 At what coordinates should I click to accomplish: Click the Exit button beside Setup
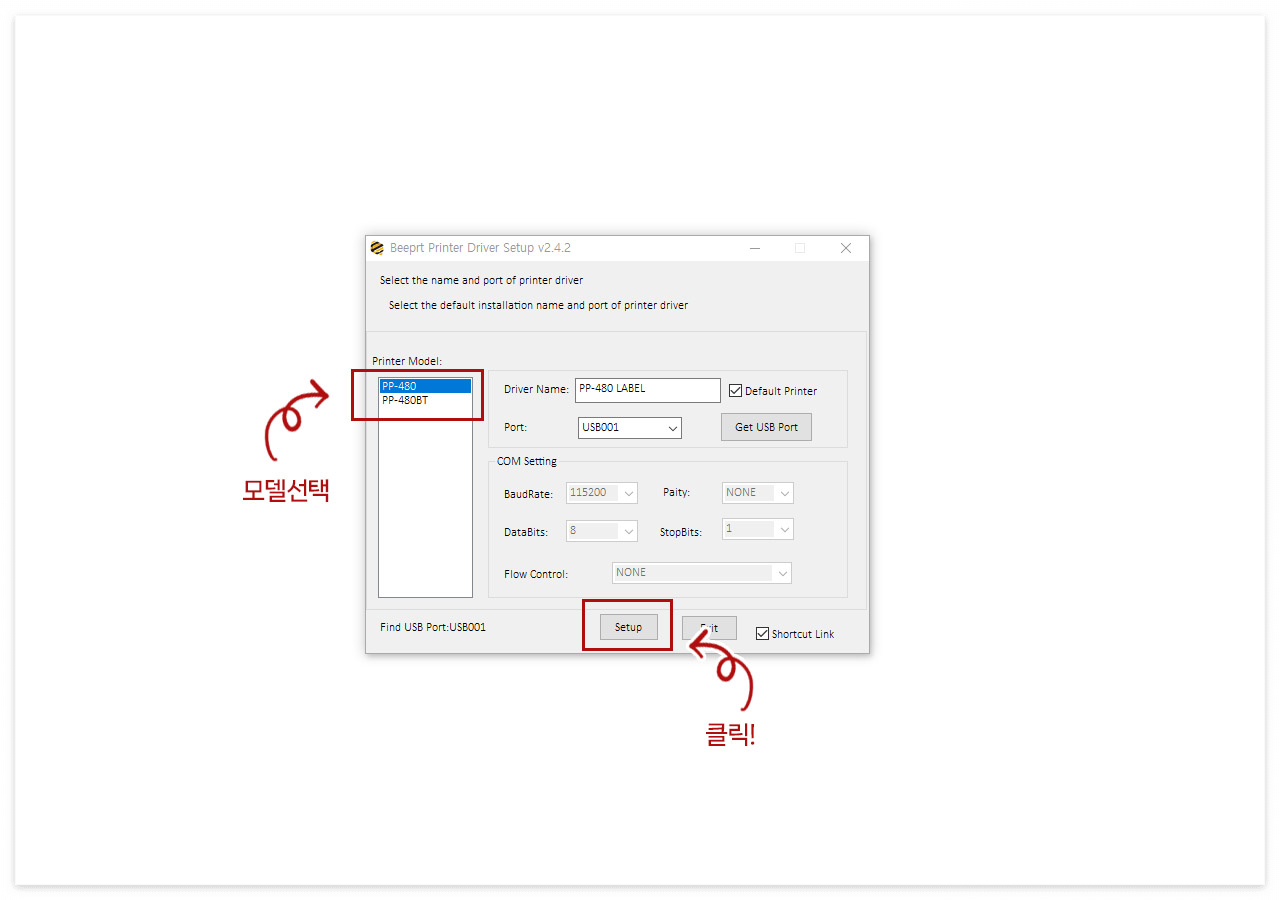coord(709,627)
